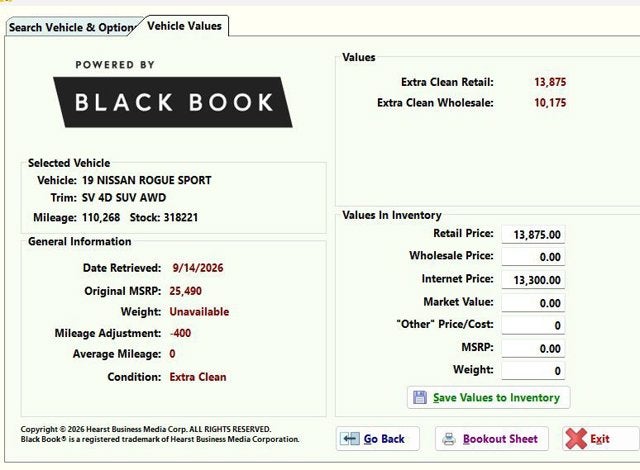
Task: Click the Date Retrieved value 9/14/2026
Action: 198,268
